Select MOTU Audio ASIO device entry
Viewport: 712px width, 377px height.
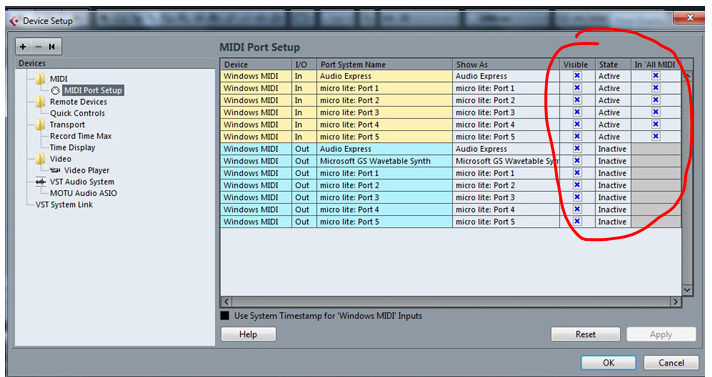coord(84,193)
